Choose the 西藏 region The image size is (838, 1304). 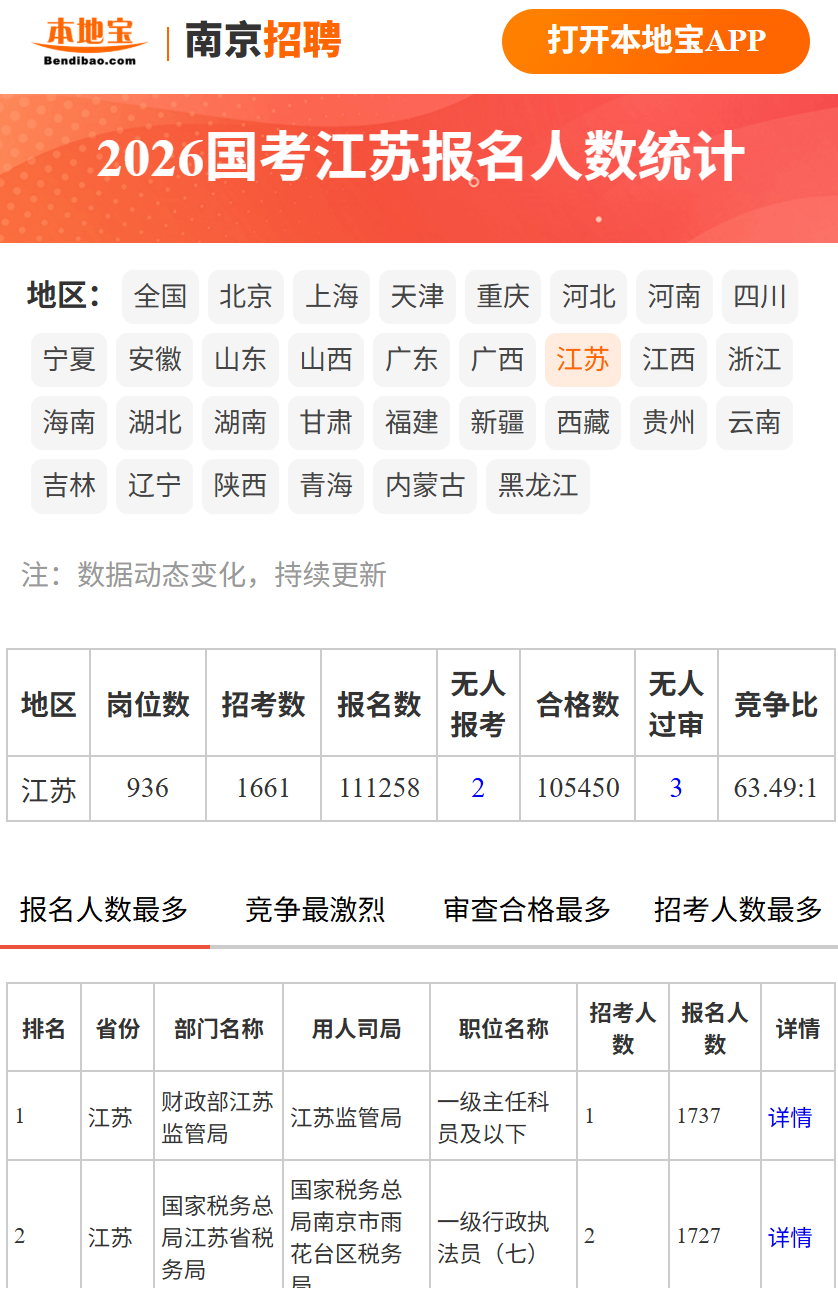pos(583,423)
